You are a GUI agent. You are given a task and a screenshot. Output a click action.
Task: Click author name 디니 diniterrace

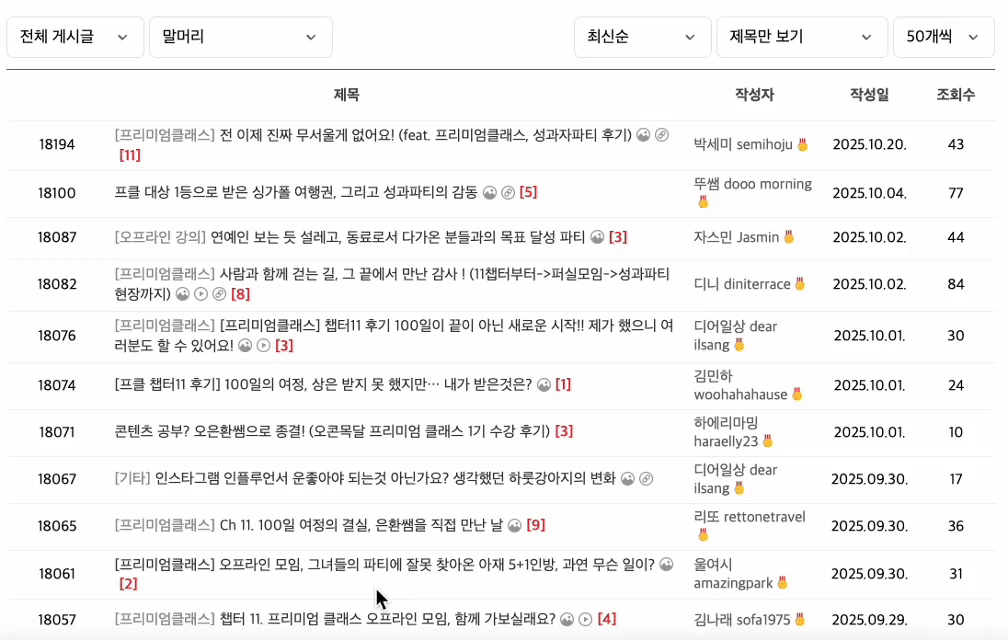point(742,284)
